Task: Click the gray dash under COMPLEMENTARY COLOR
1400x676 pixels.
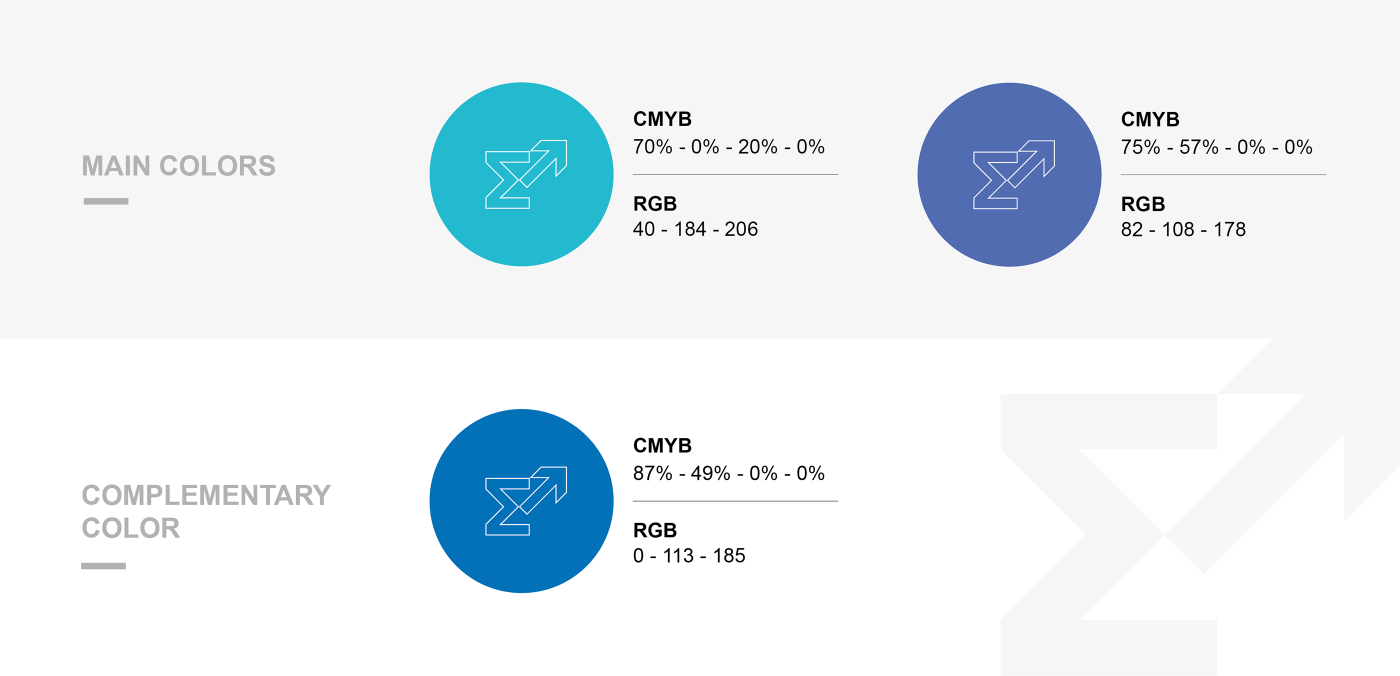Action: pos(103,566)
